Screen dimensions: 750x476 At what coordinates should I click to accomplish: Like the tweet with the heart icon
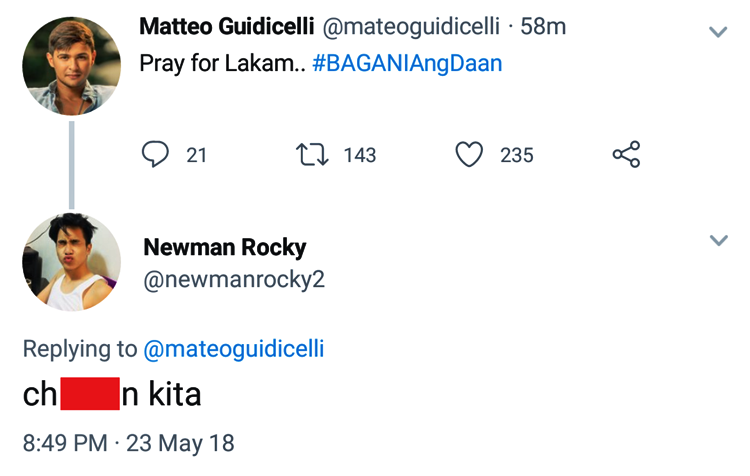[469, 155]
